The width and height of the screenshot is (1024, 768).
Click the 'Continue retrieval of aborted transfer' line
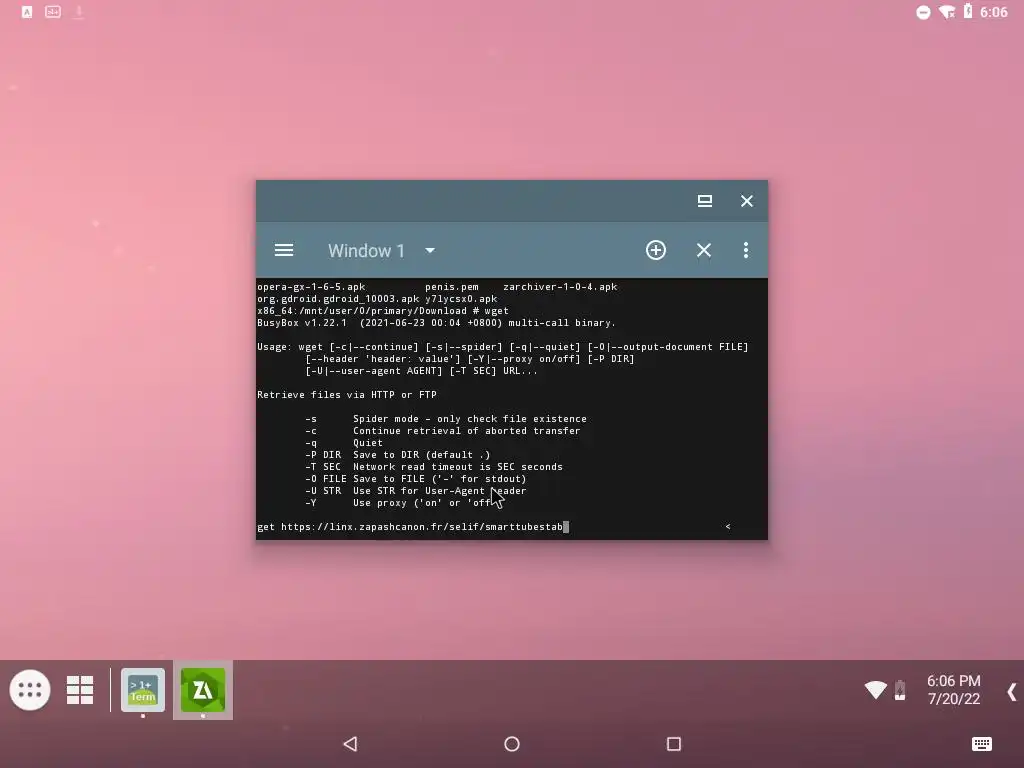[466, 431]
